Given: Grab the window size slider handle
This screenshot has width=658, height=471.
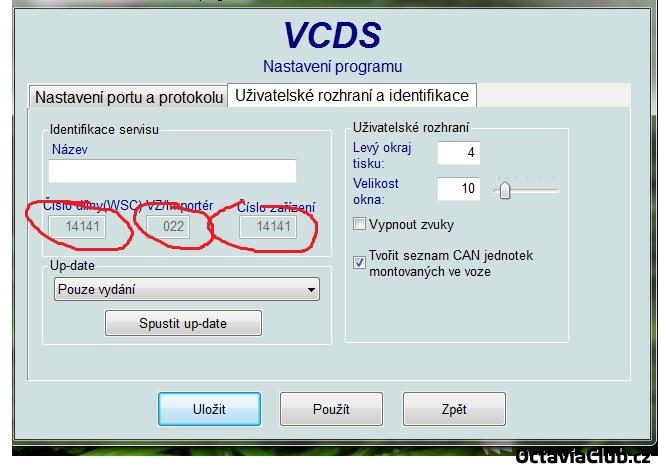Looking at the screenshot, I should coord(505,189).
